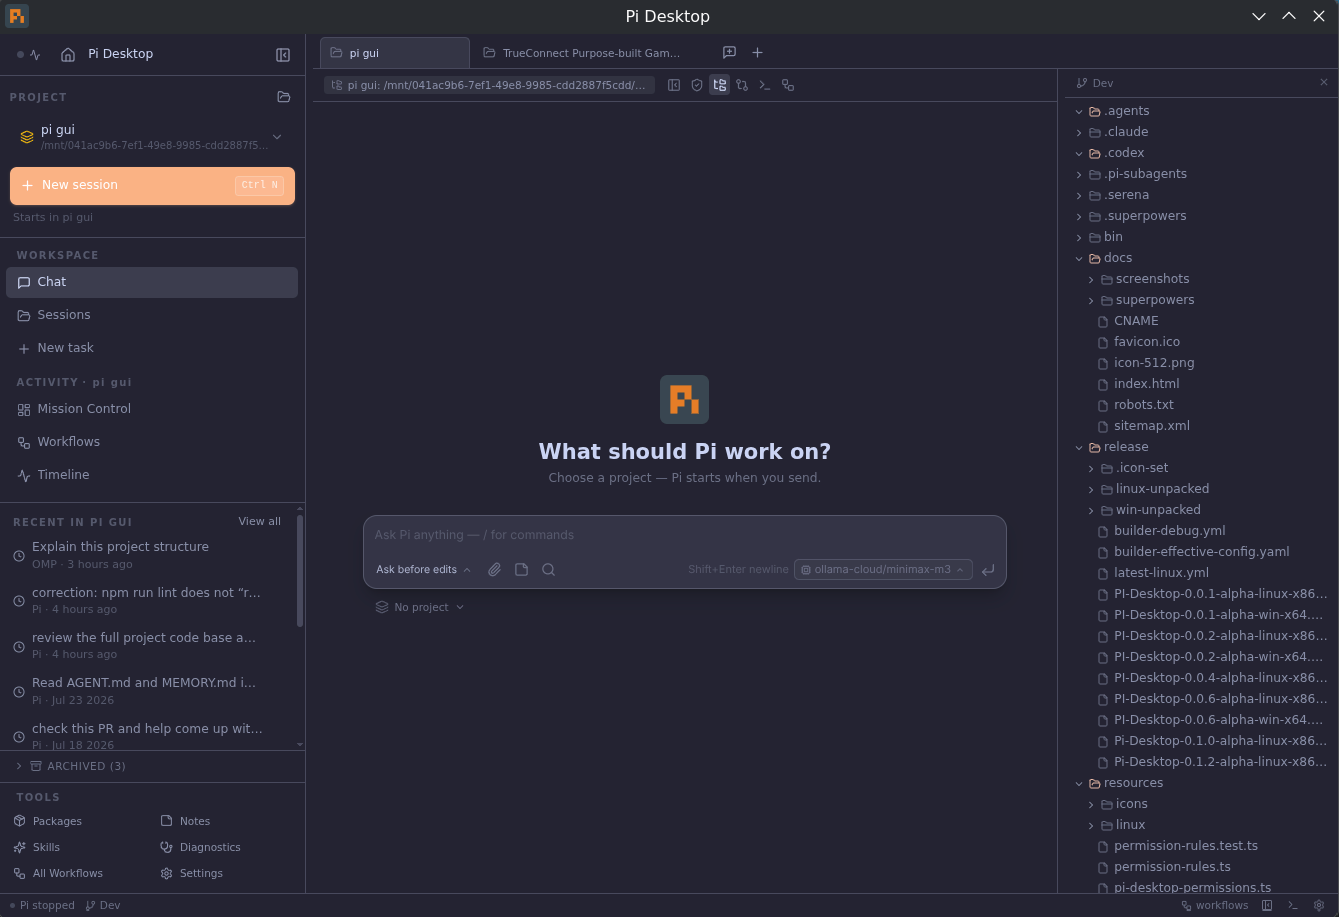Image resolution: width=1339 pixels, height=917 pixels.
Task: Open Packages tool
Action: click(x=48, y=821)
